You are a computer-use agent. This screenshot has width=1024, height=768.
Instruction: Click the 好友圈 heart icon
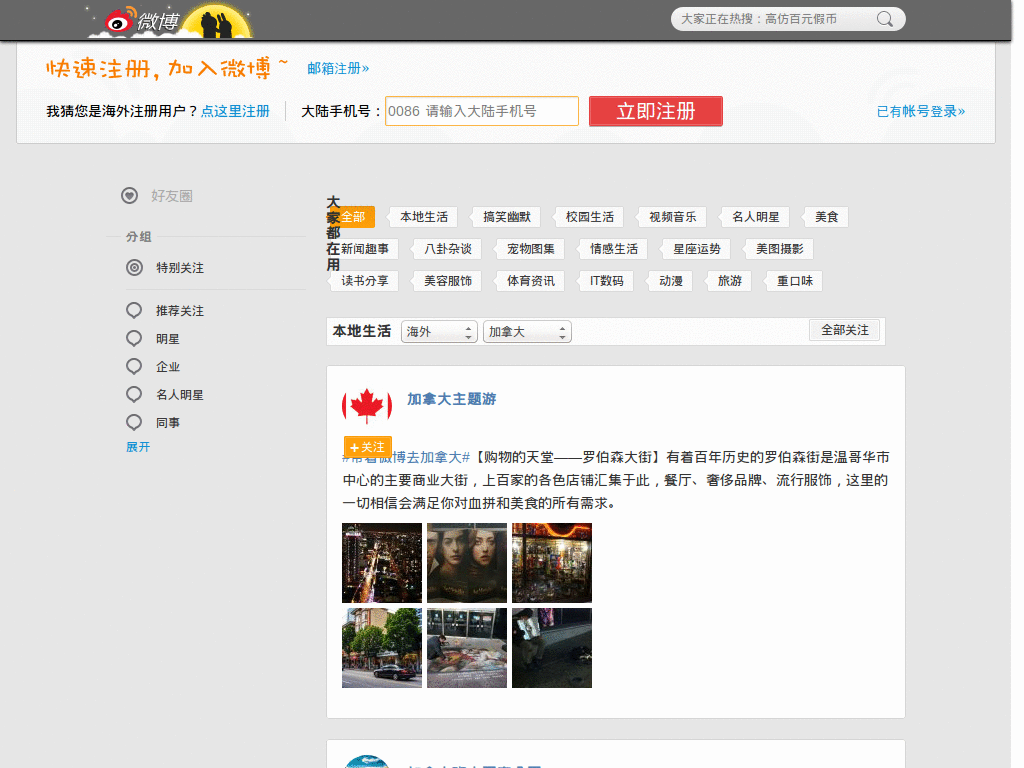click(x=129, y=195)
